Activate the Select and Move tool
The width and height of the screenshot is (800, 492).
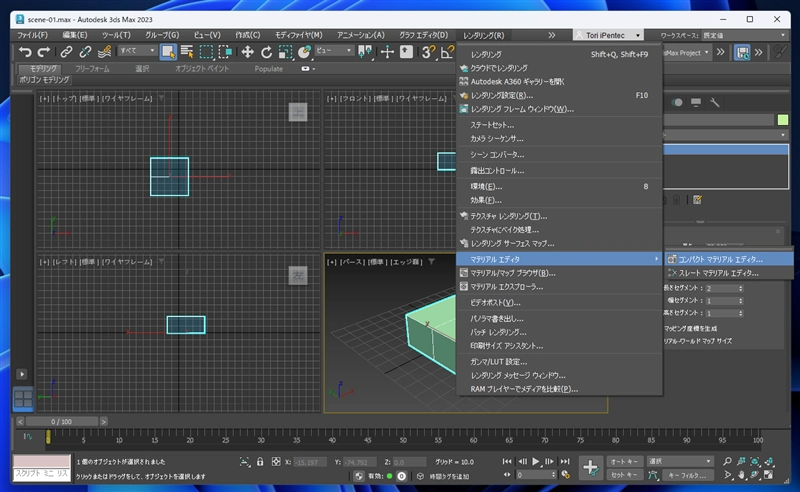pos(247,52)
